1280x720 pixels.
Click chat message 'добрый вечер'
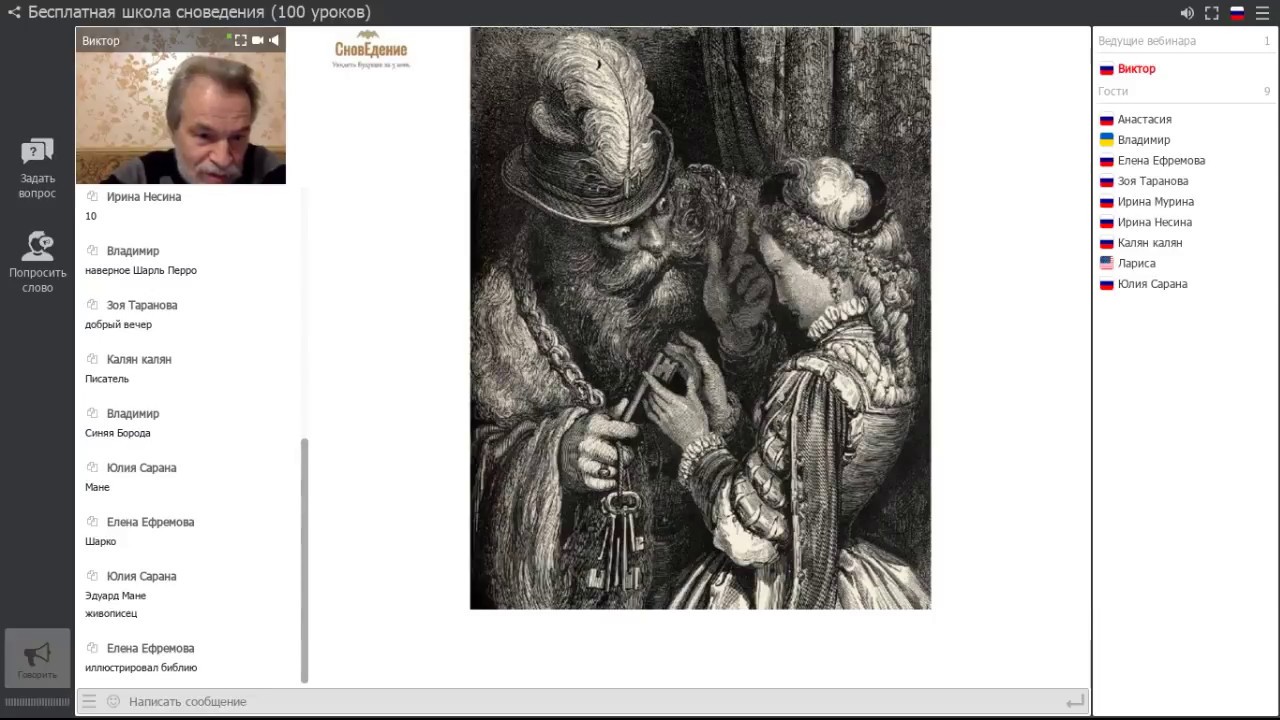[119, 324]
